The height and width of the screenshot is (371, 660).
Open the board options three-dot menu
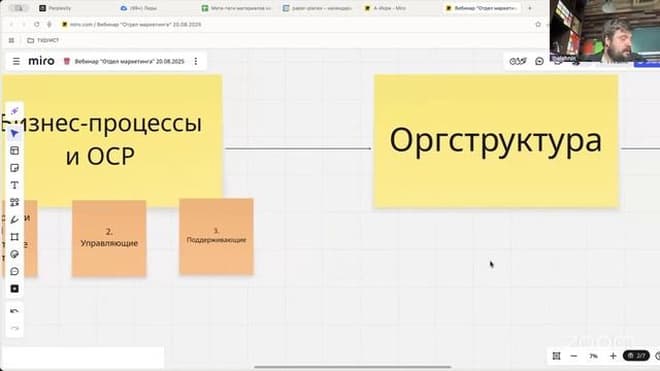[x=196, y=61]
